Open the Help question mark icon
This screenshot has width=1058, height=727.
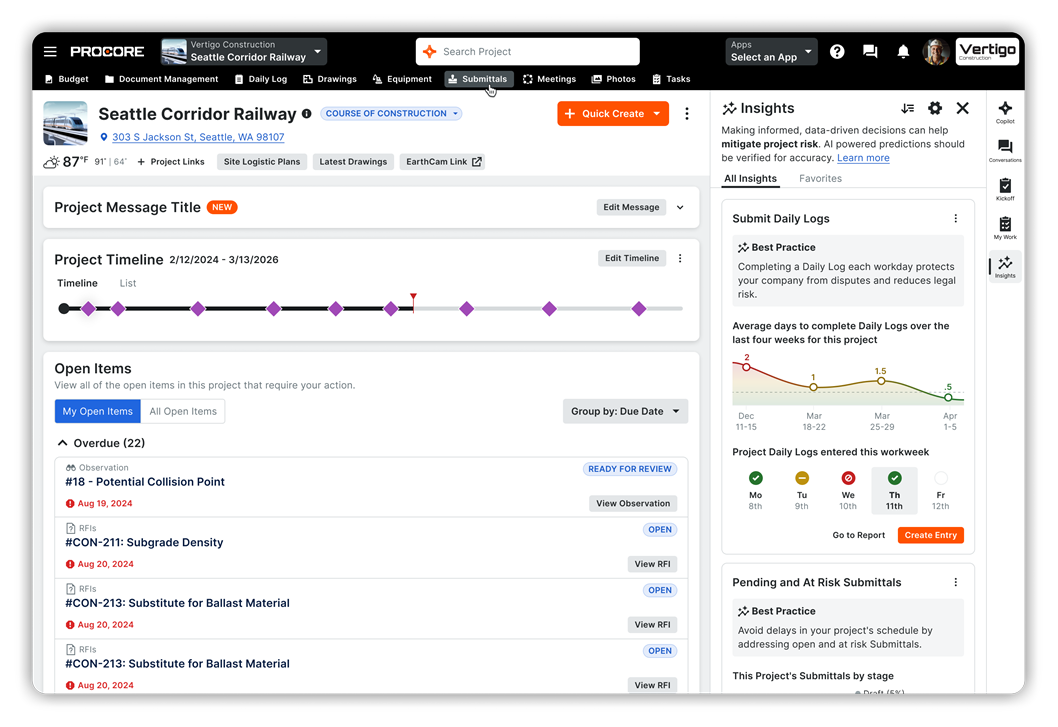click(x=837, y=51)
